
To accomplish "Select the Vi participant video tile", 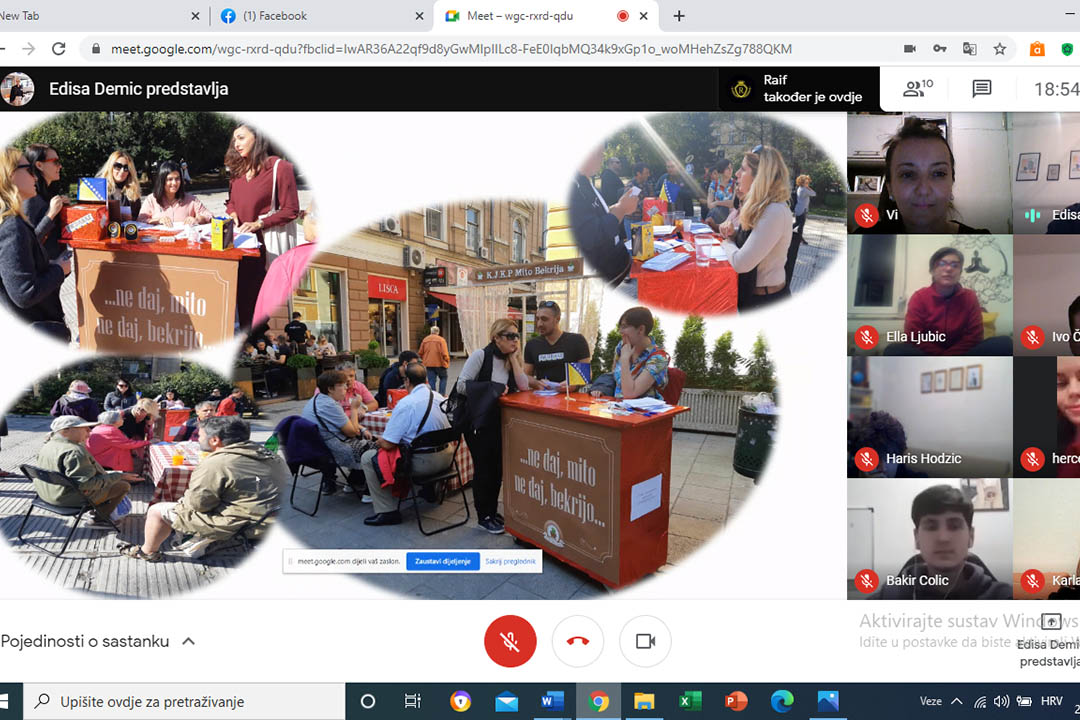I will [x=930, y=173].
